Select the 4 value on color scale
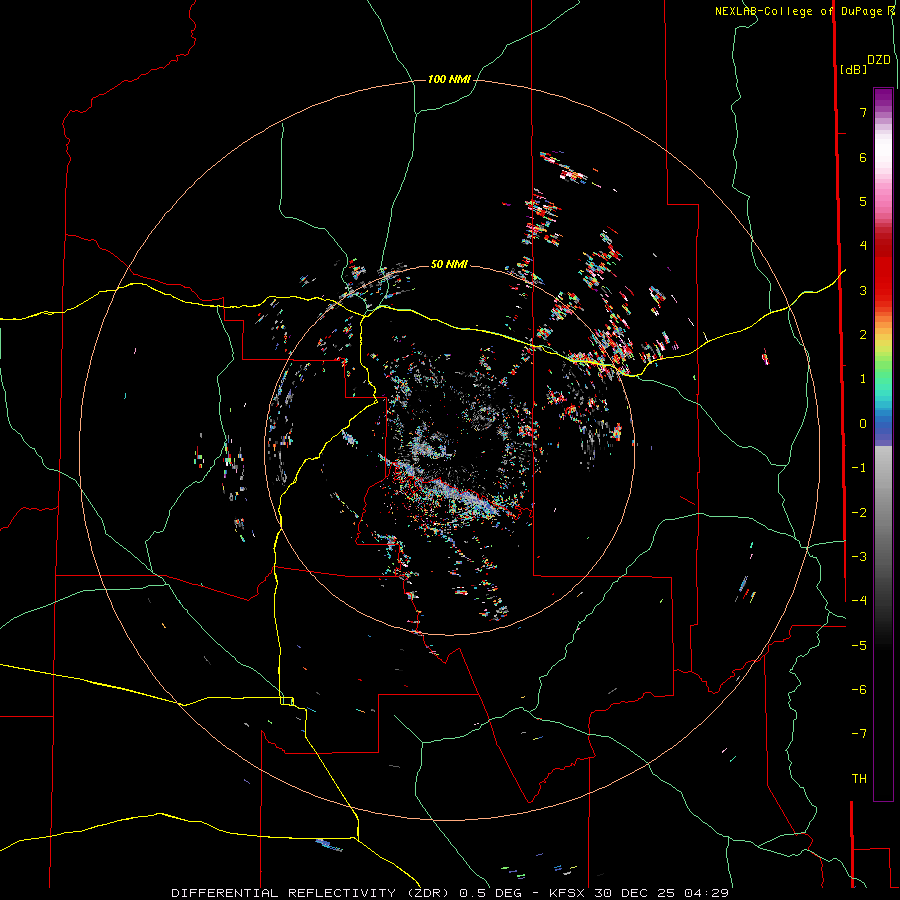This screenshot has width=900, height=900. click(x=863, y=246)
